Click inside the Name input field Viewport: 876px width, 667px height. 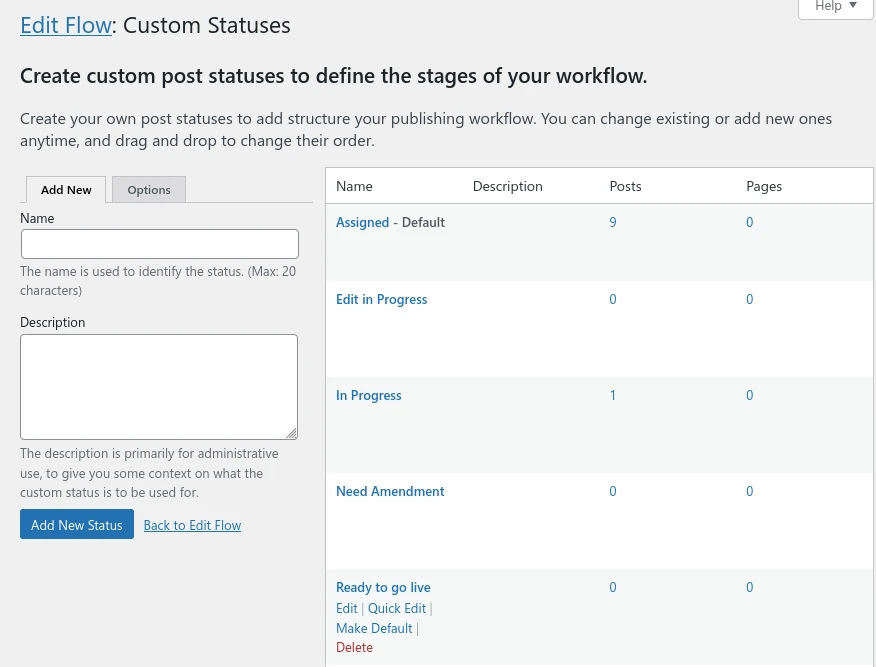(x=159, y=243)
